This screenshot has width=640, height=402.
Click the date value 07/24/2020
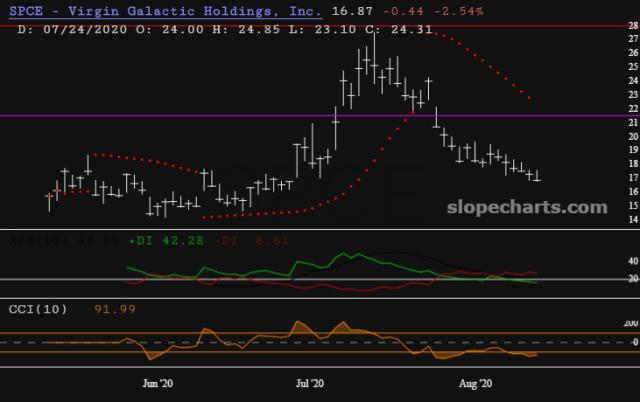[85, 29]
